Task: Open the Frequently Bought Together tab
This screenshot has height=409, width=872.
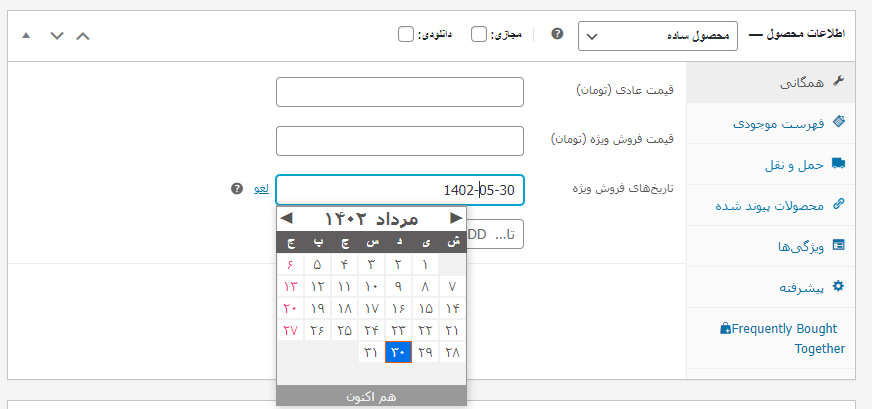Action: point(782,338)
